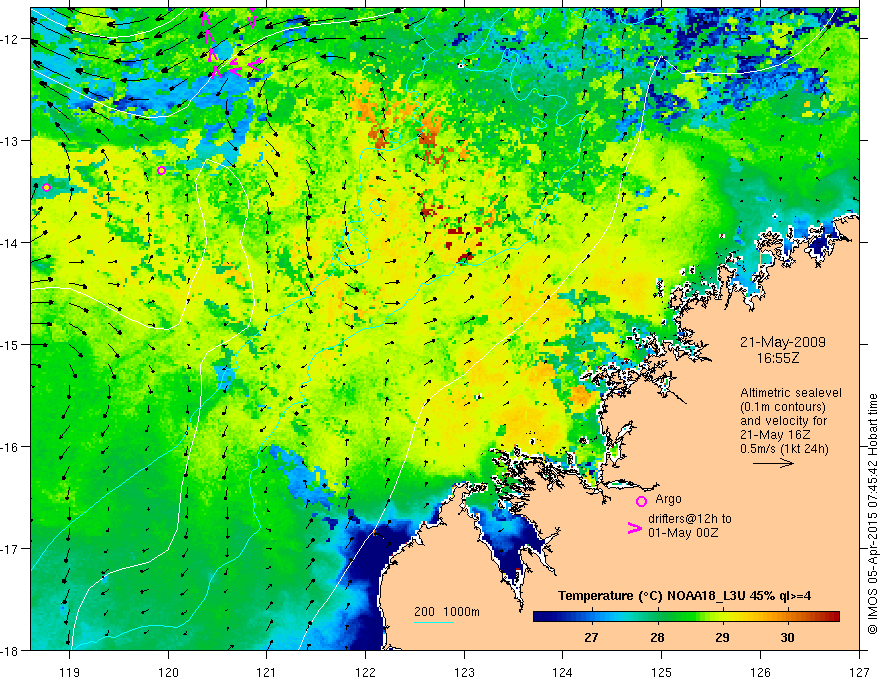Click the colour bar tick label 29

(x=722, y=637)
